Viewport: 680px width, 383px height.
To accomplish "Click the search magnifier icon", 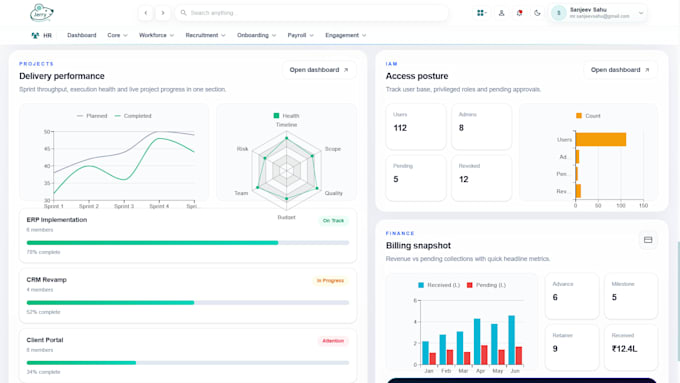I will (183, 13).
